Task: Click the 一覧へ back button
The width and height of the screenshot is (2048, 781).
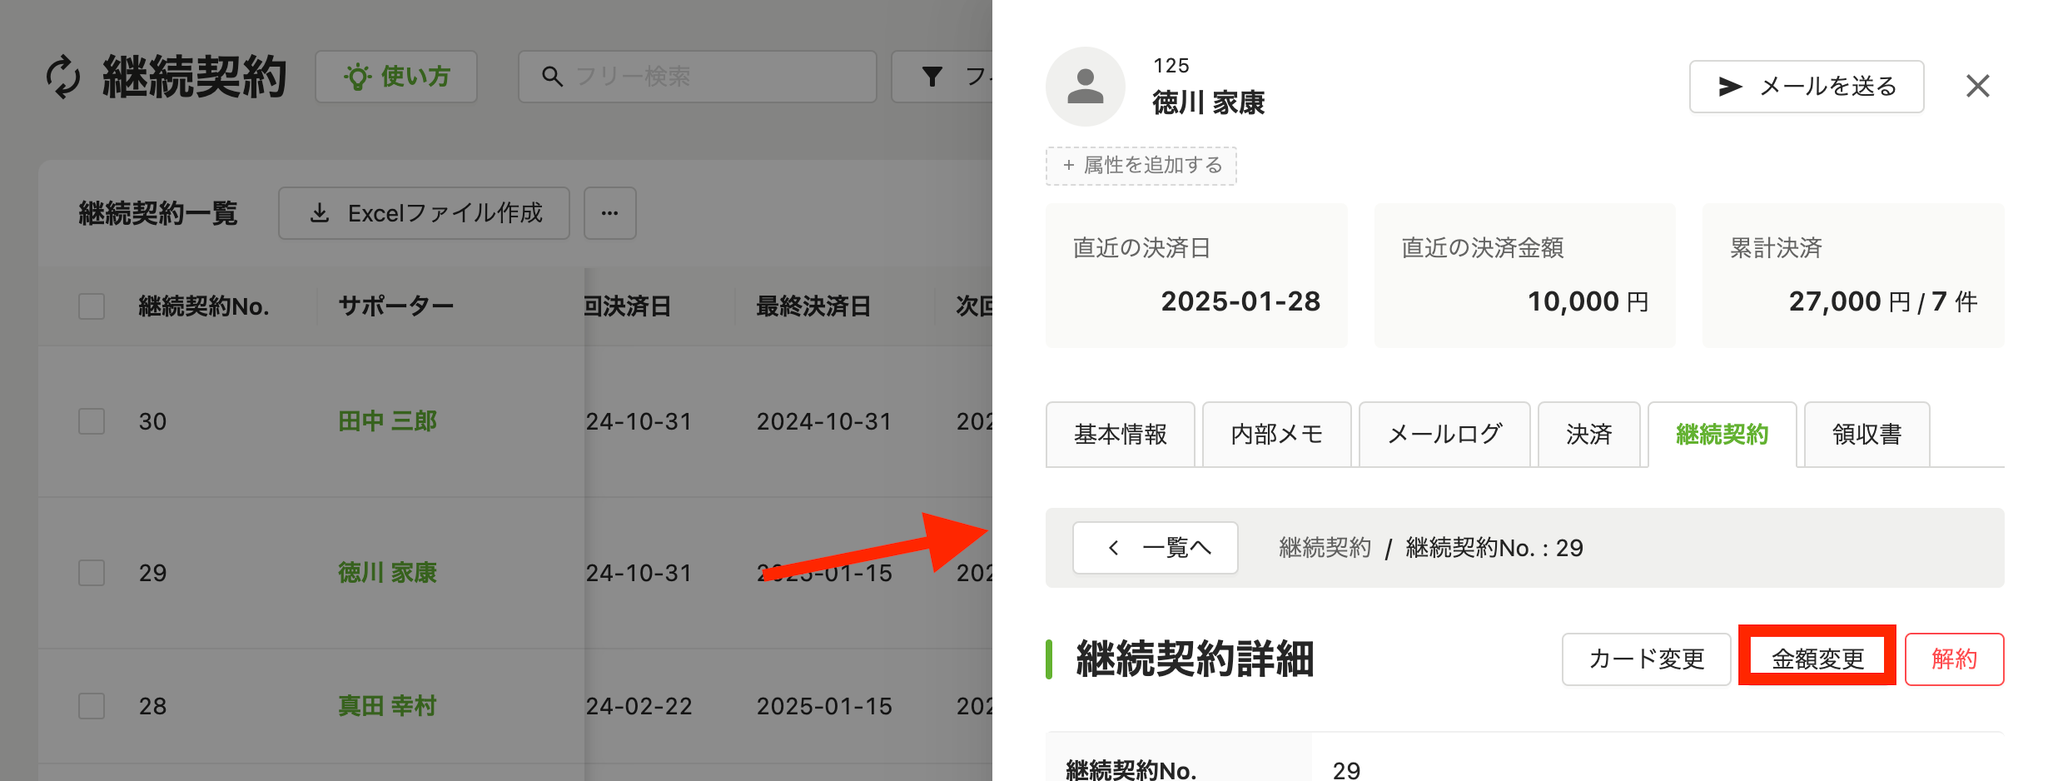Action: tap(1155, 548)
